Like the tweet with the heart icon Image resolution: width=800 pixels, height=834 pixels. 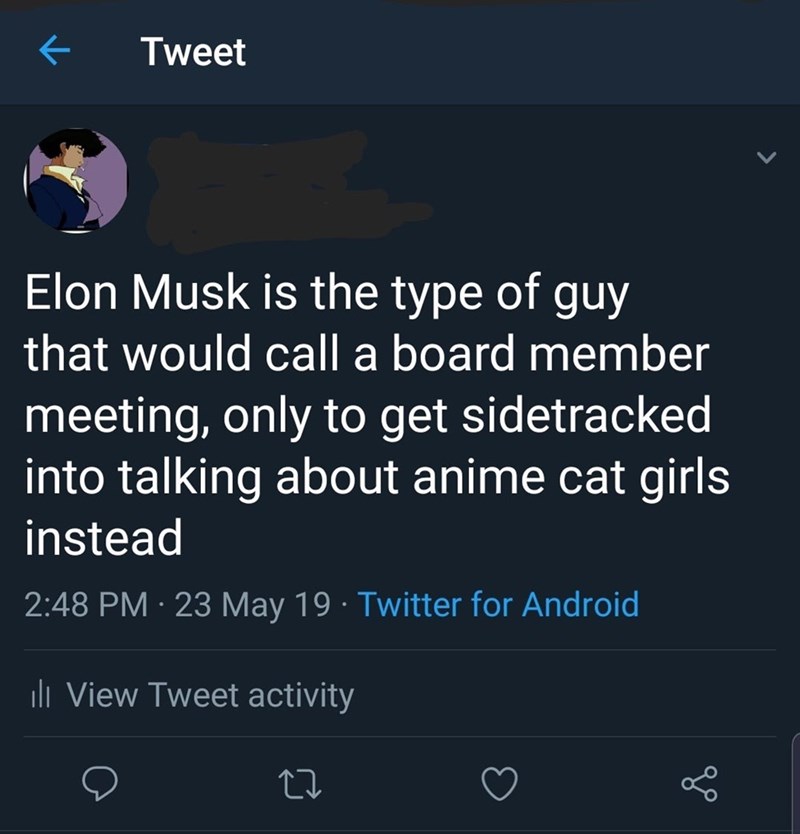tap(497, 785)
